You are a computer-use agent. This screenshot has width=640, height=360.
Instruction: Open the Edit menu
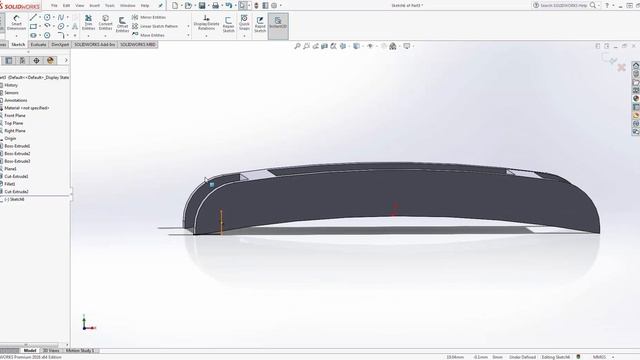(67, 6)
